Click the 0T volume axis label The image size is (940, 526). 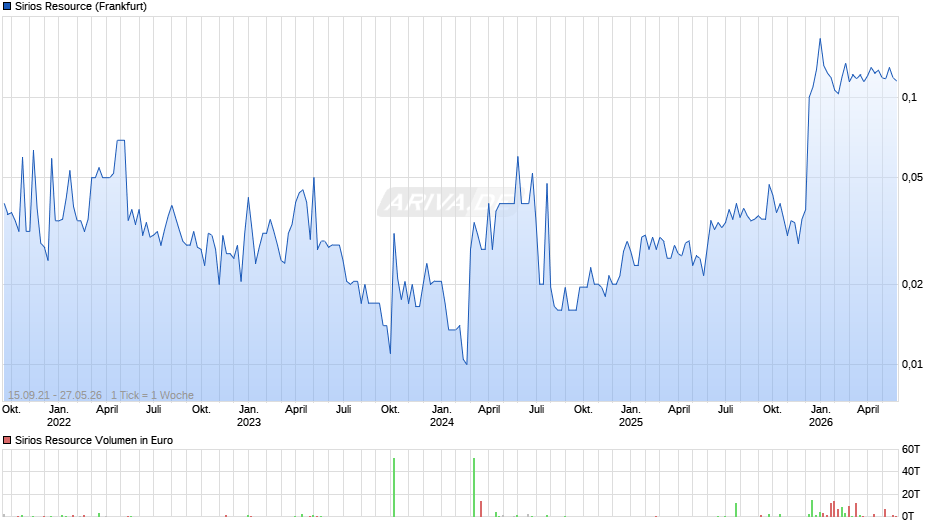[908, 516]
